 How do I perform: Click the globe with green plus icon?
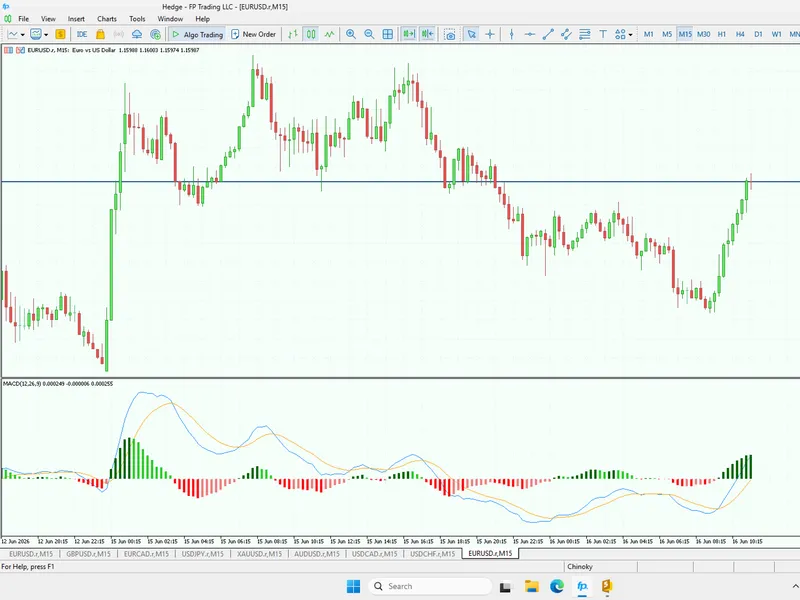[156, 34]
